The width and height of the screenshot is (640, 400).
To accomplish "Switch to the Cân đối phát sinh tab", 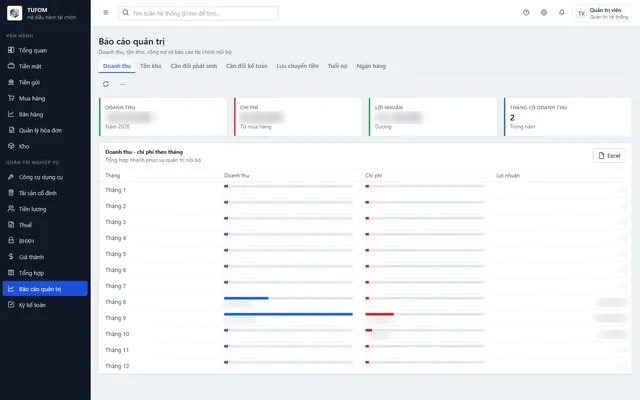I will point(194,66).
